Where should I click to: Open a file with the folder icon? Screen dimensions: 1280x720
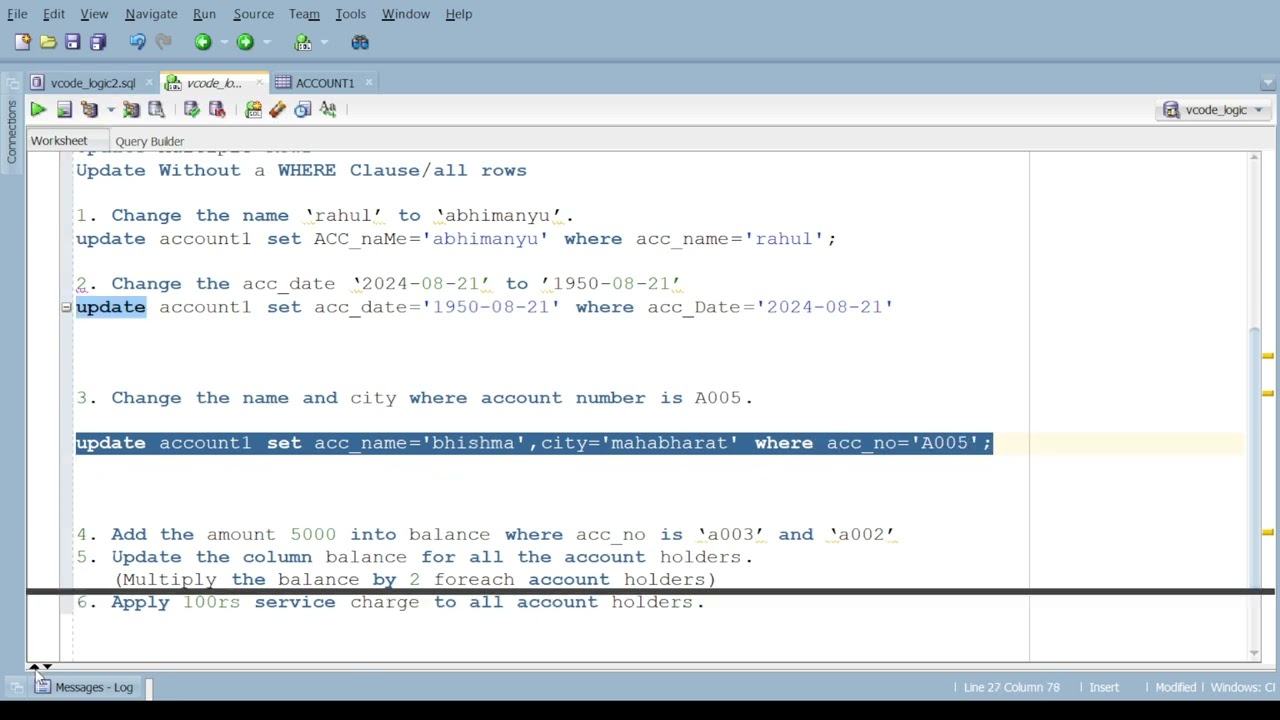48,42
